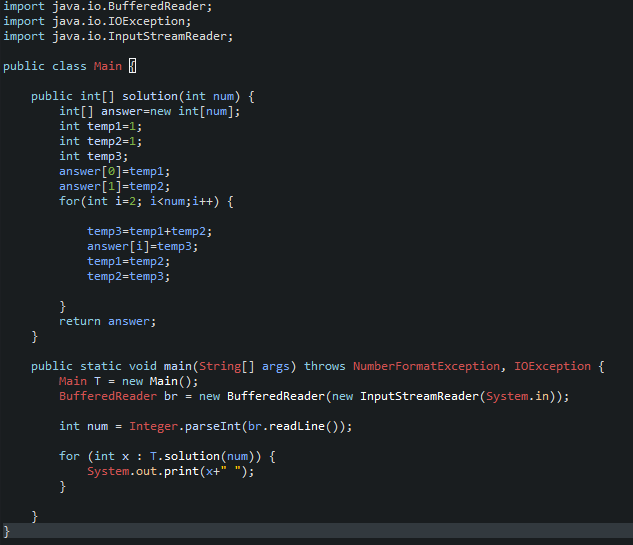Click 'main' in 'public static void main'
633x545 pixels.
coord(178,366)
